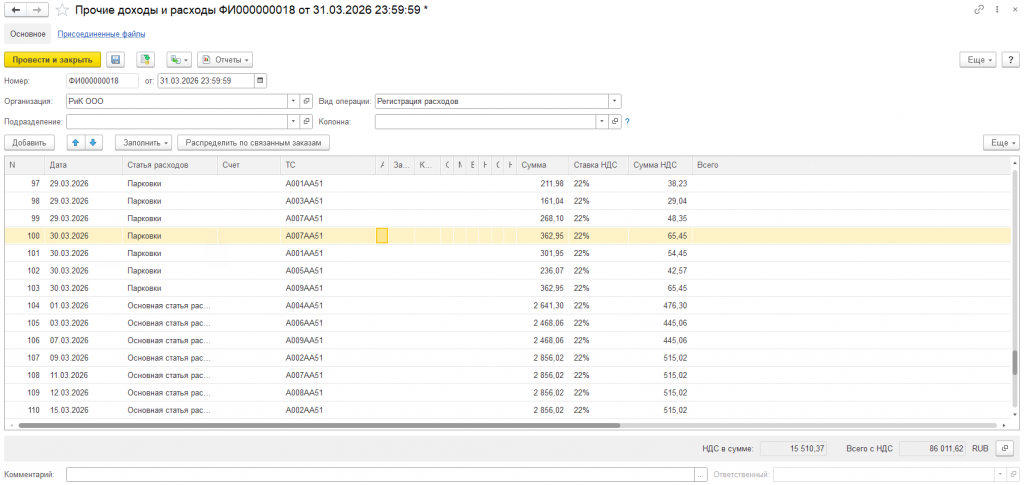Click the horizontal scrollbar of the table
This screenshot has width=1024, height=485.
(319, 425)
